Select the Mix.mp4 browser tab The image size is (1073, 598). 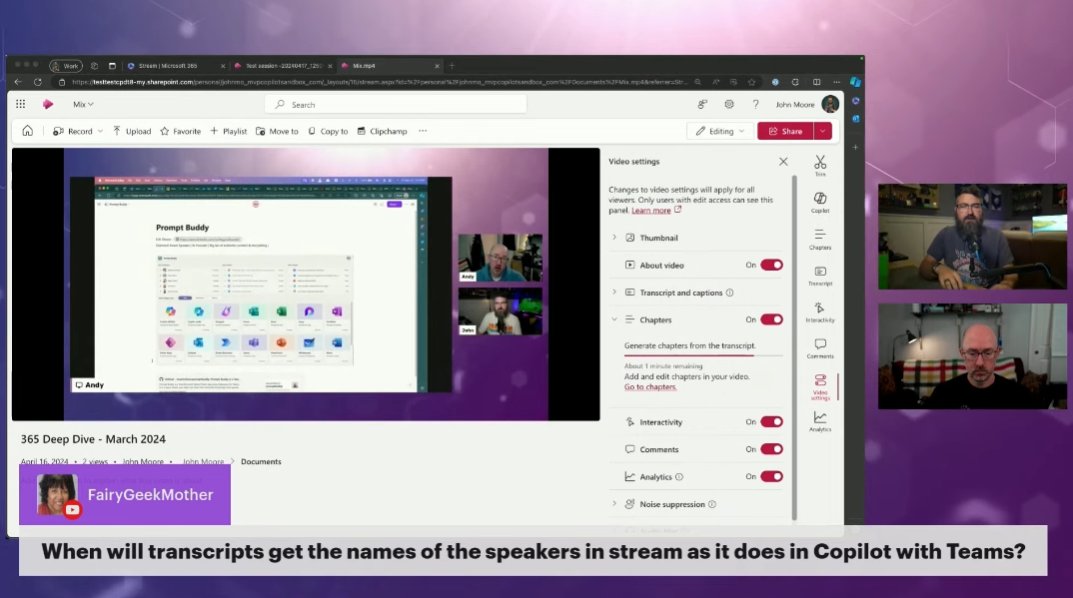(x=389, y=66)
